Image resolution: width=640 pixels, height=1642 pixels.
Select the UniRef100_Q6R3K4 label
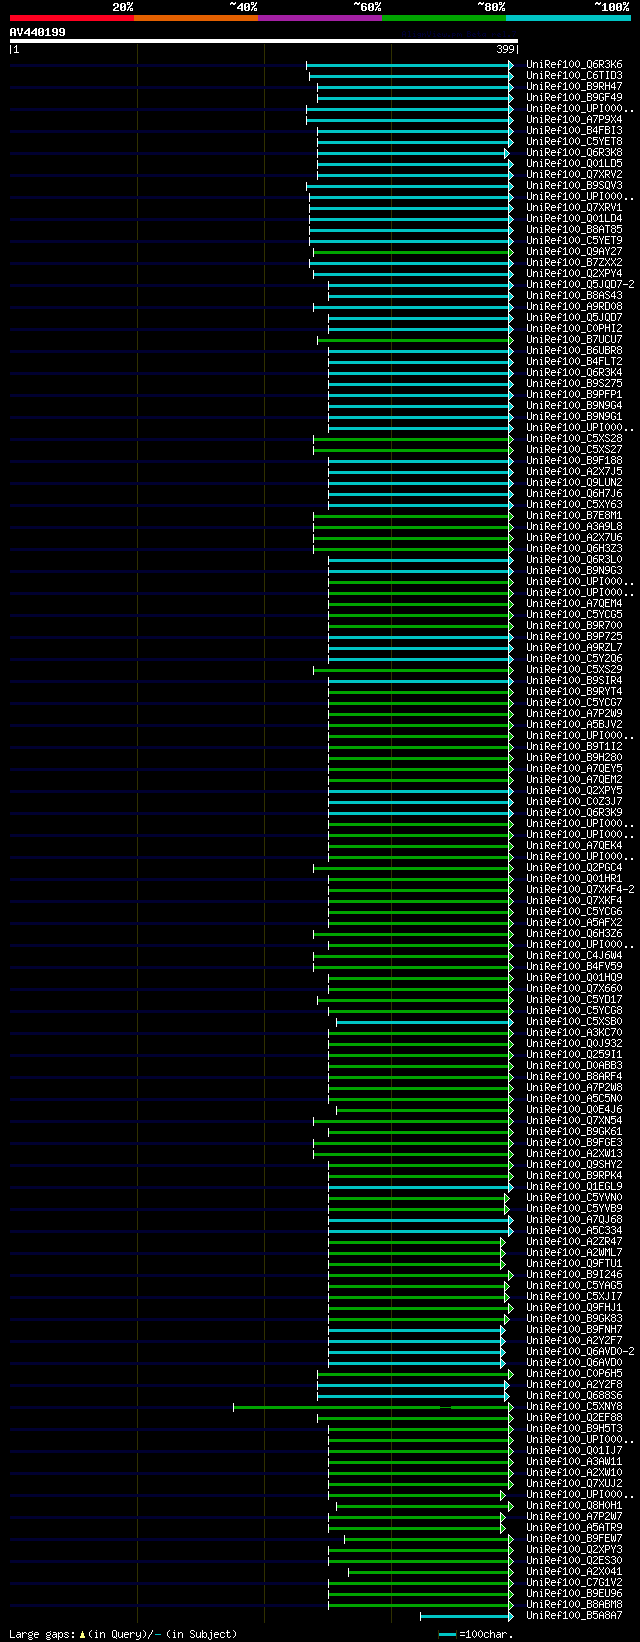coord(574,372)
